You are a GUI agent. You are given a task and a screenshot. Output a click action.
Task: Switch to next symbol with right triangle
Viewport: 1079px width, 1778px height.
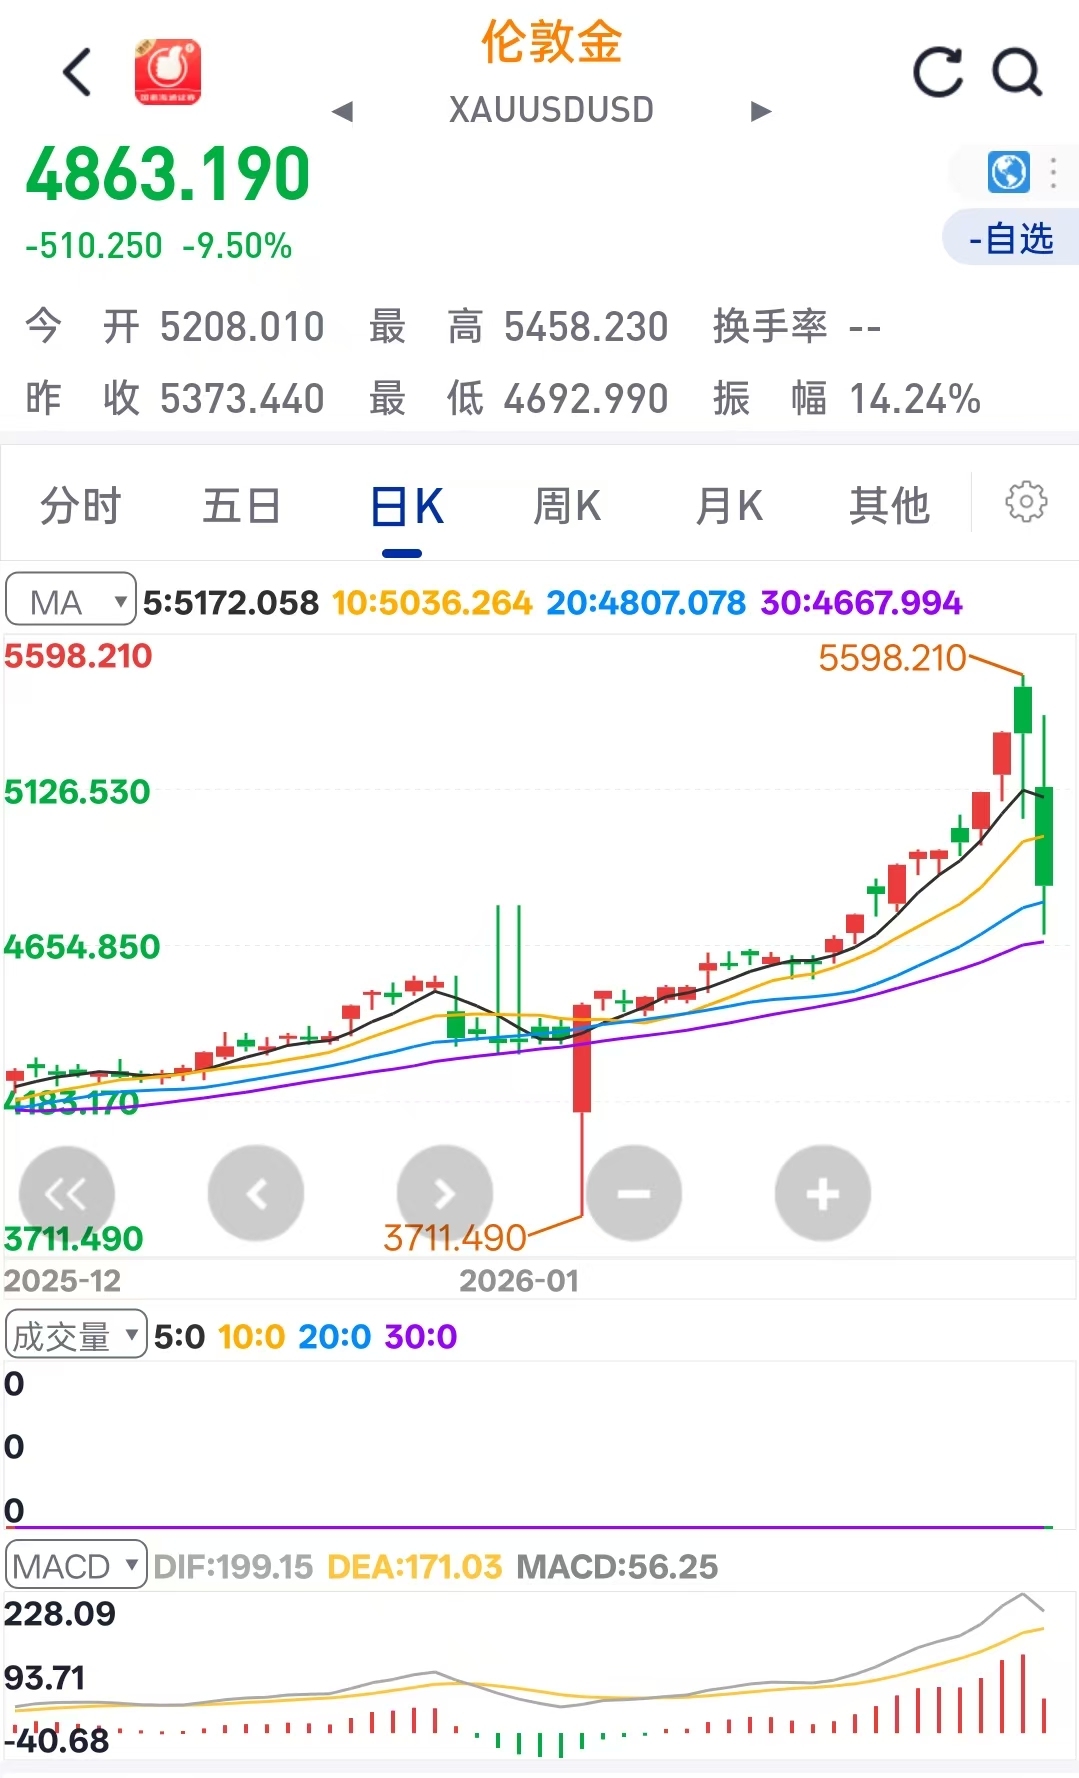tap(761, 111)
